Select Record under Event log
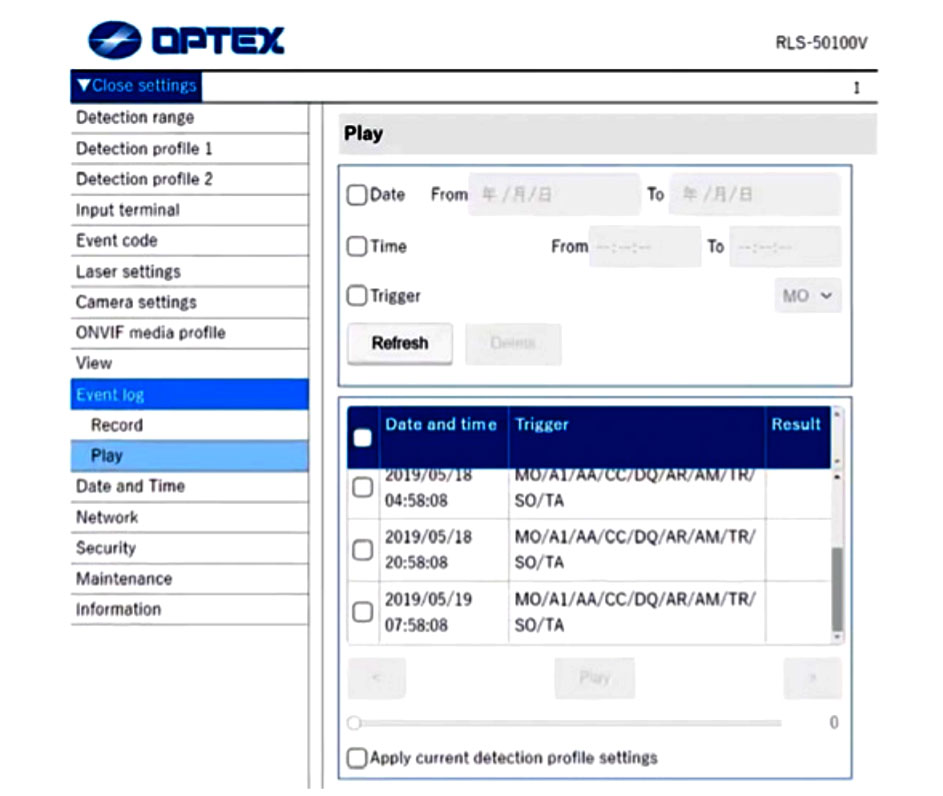 [x=117, y=425]
